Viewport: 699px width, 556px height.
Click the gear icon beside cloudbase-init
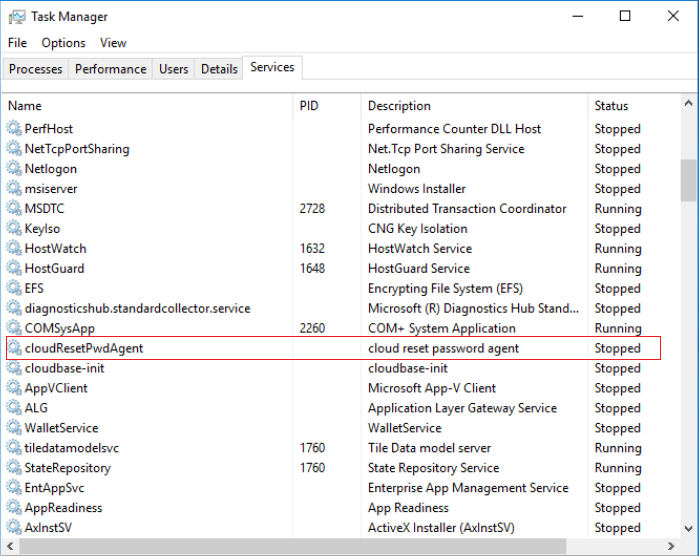[x=14, y=368]
